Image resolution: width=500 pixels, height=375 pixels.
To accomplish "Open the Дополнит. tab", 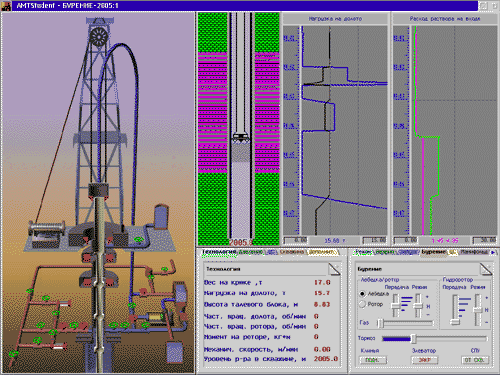I will pyautogui.click(x=323, y=252).
